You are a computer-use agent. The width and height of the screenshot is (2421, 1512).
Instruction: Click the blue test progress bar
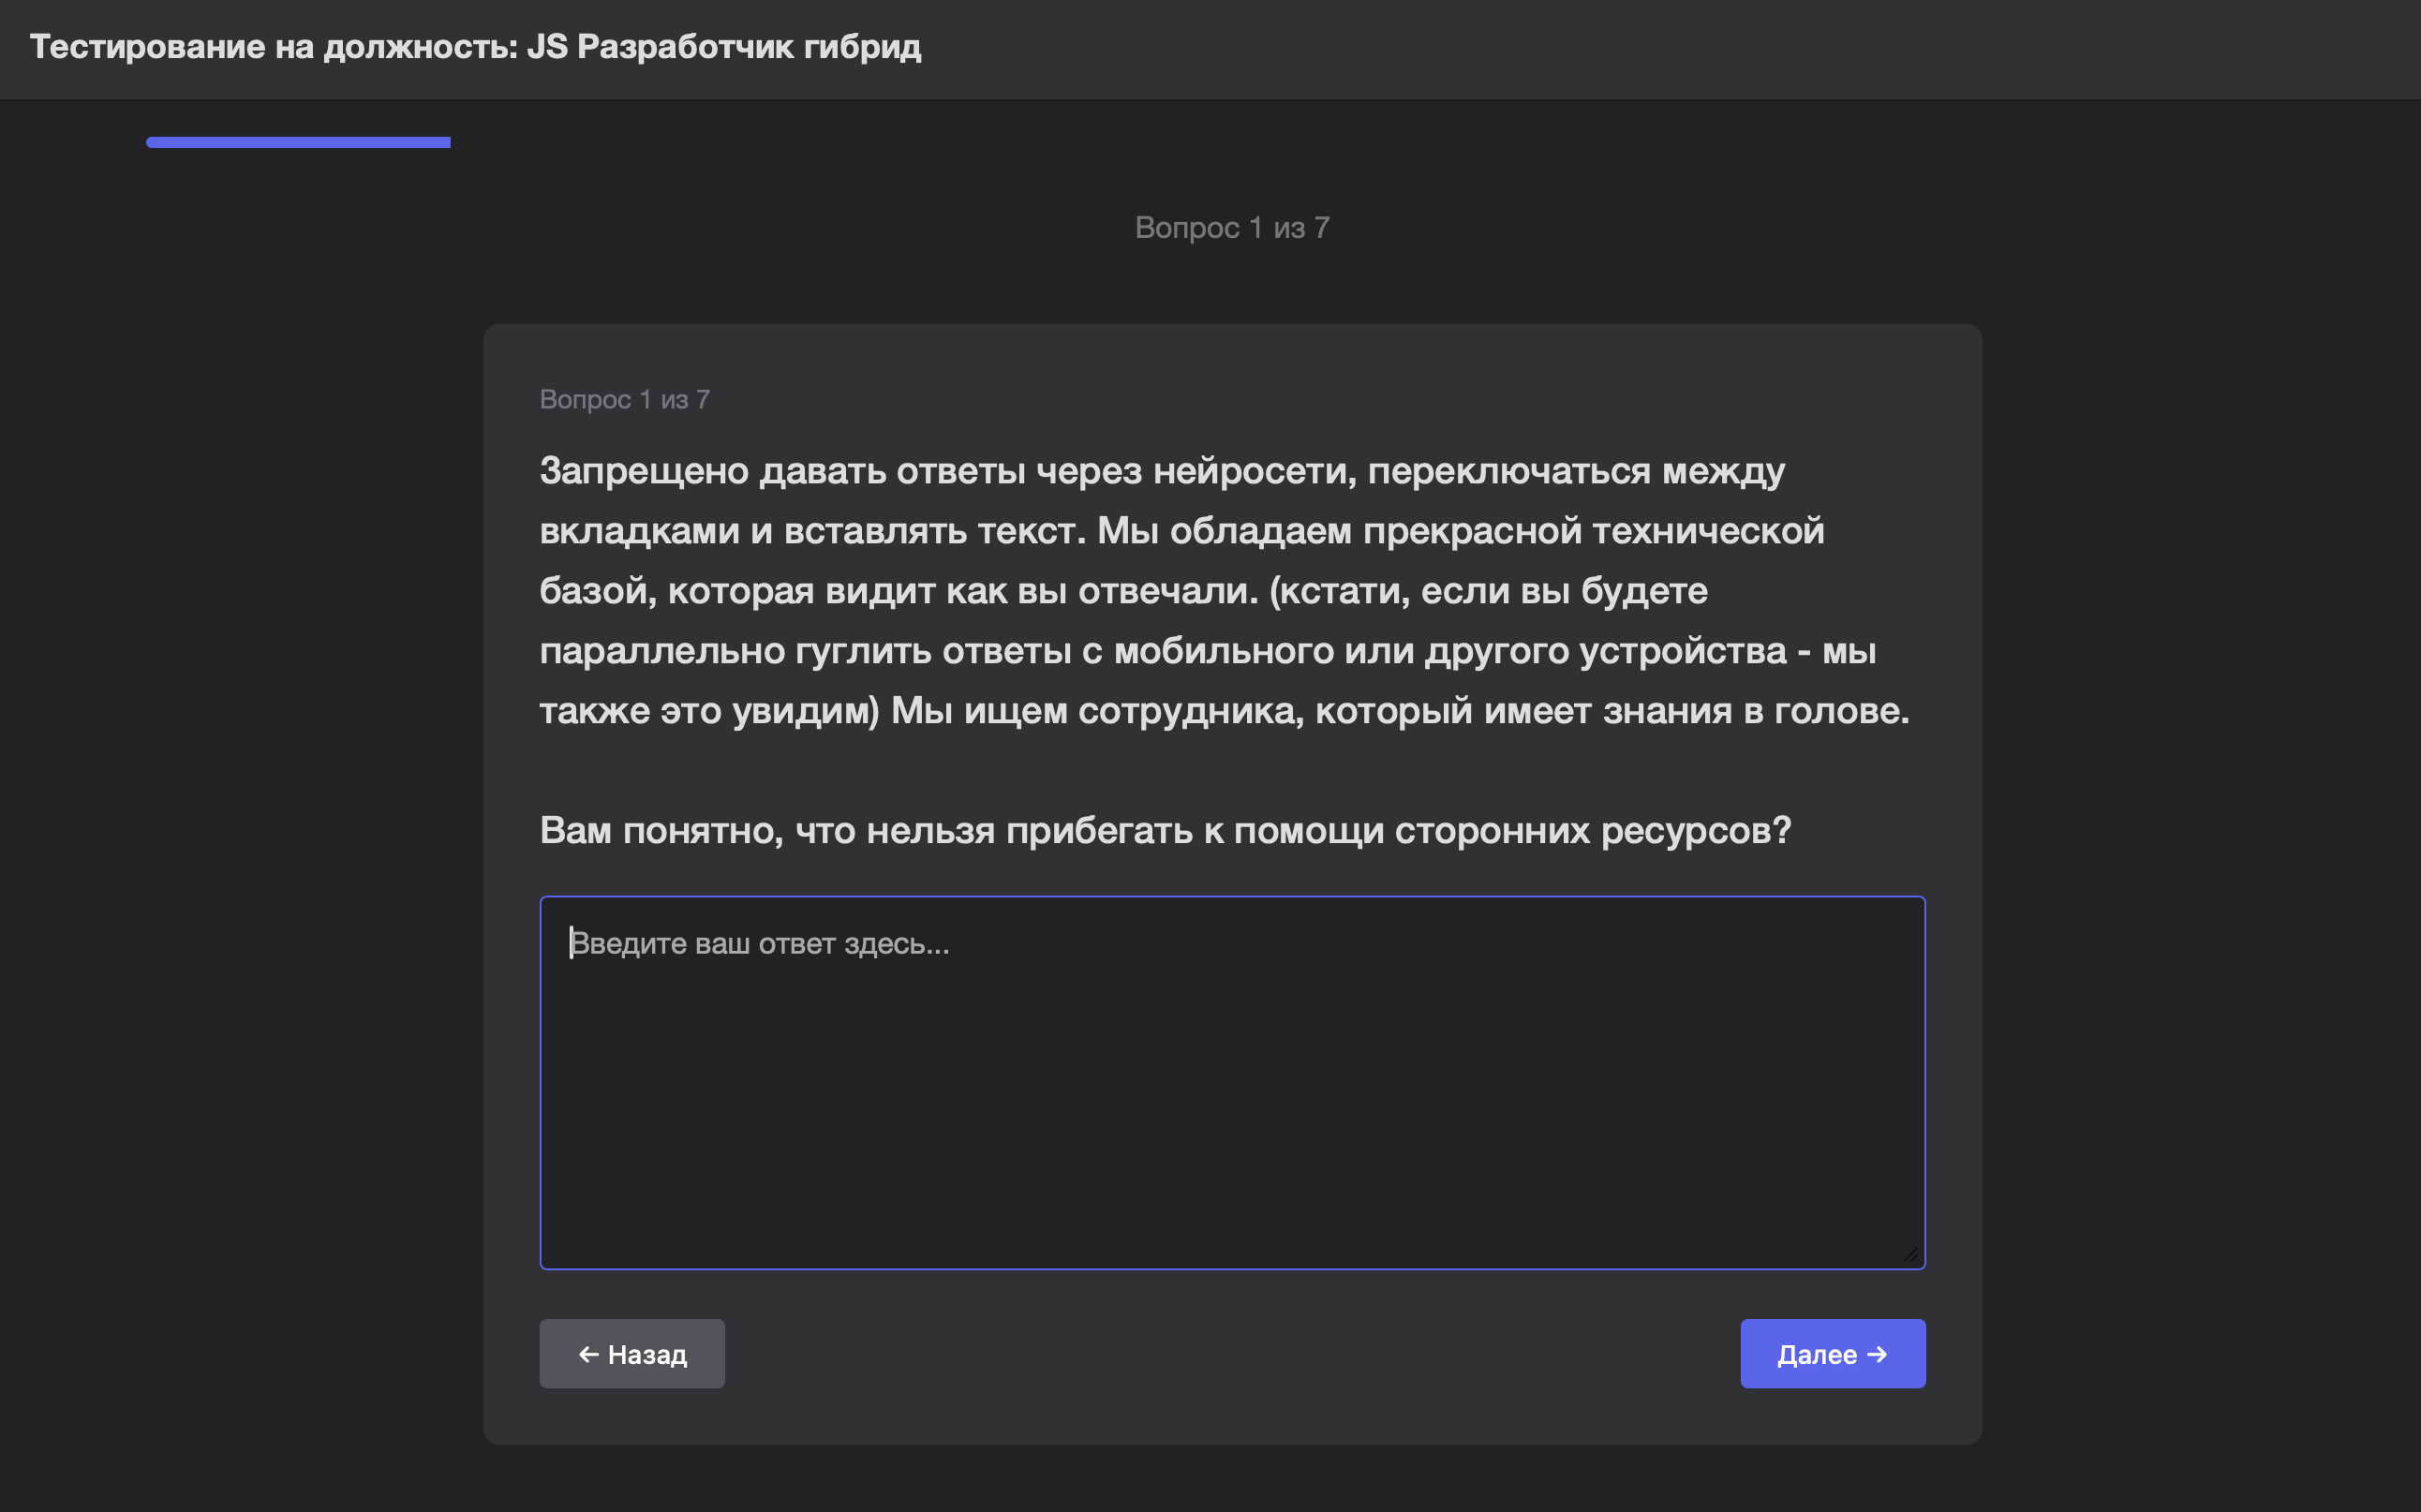click(x=298, y=143)
